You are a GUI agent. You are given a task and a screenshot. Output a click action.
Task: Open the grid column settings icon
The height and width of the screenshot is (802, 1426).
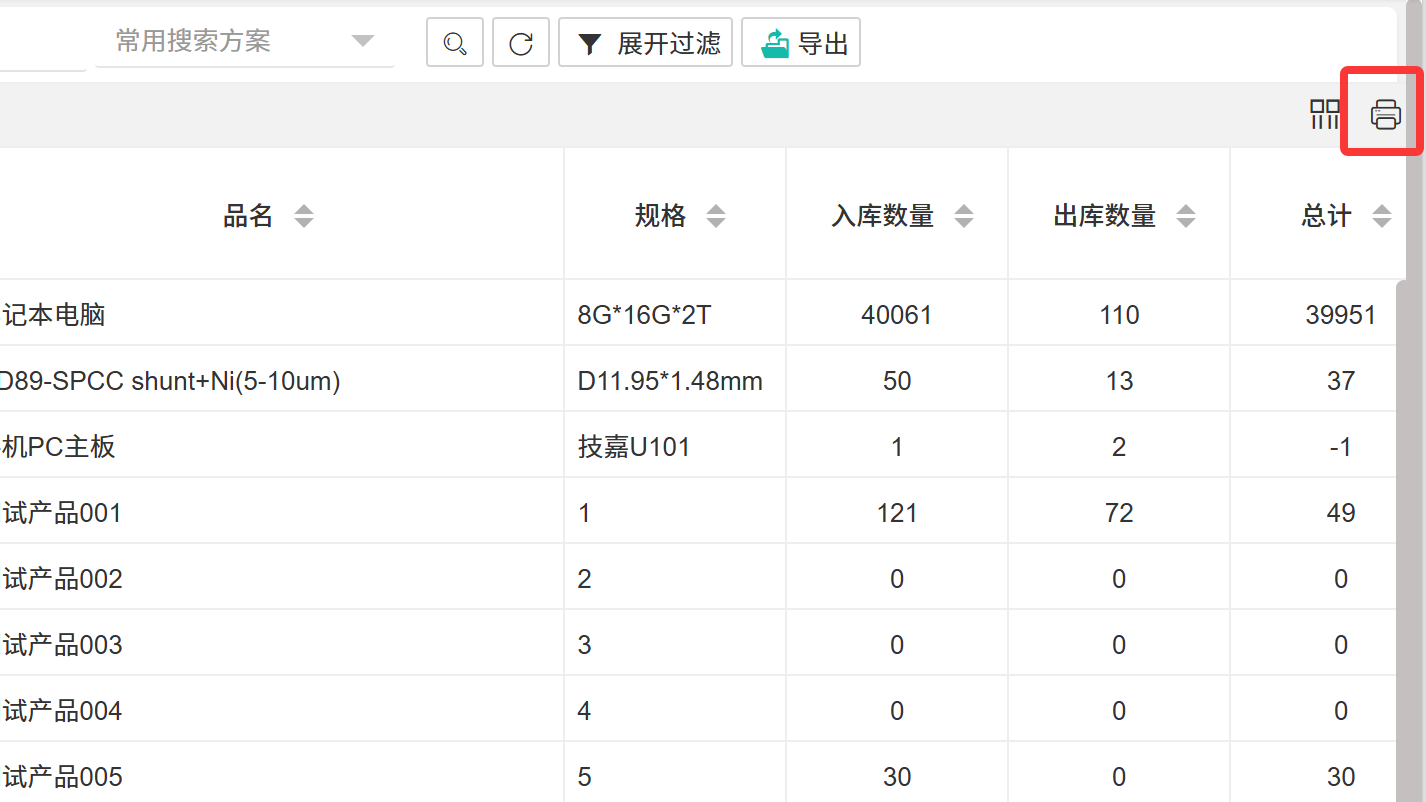point(1325,114)
